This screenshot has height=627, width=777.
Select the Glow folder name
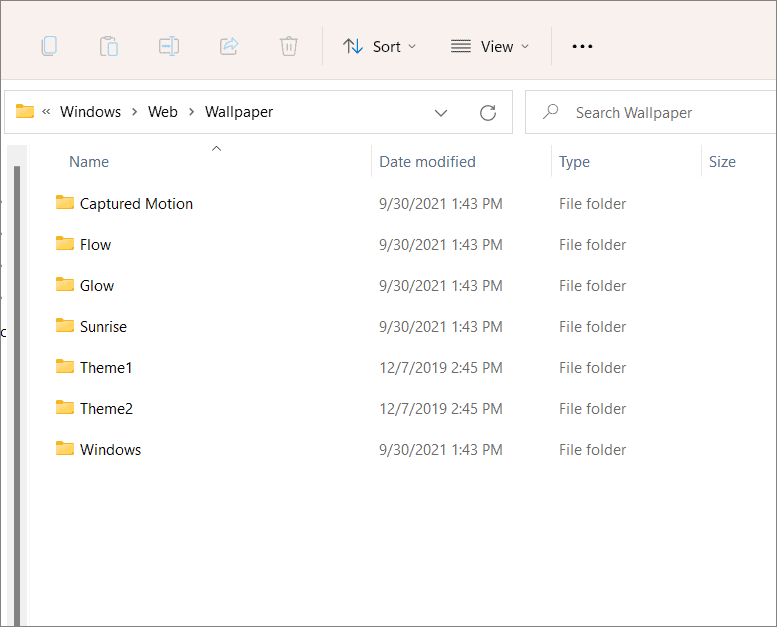[97, 286]
